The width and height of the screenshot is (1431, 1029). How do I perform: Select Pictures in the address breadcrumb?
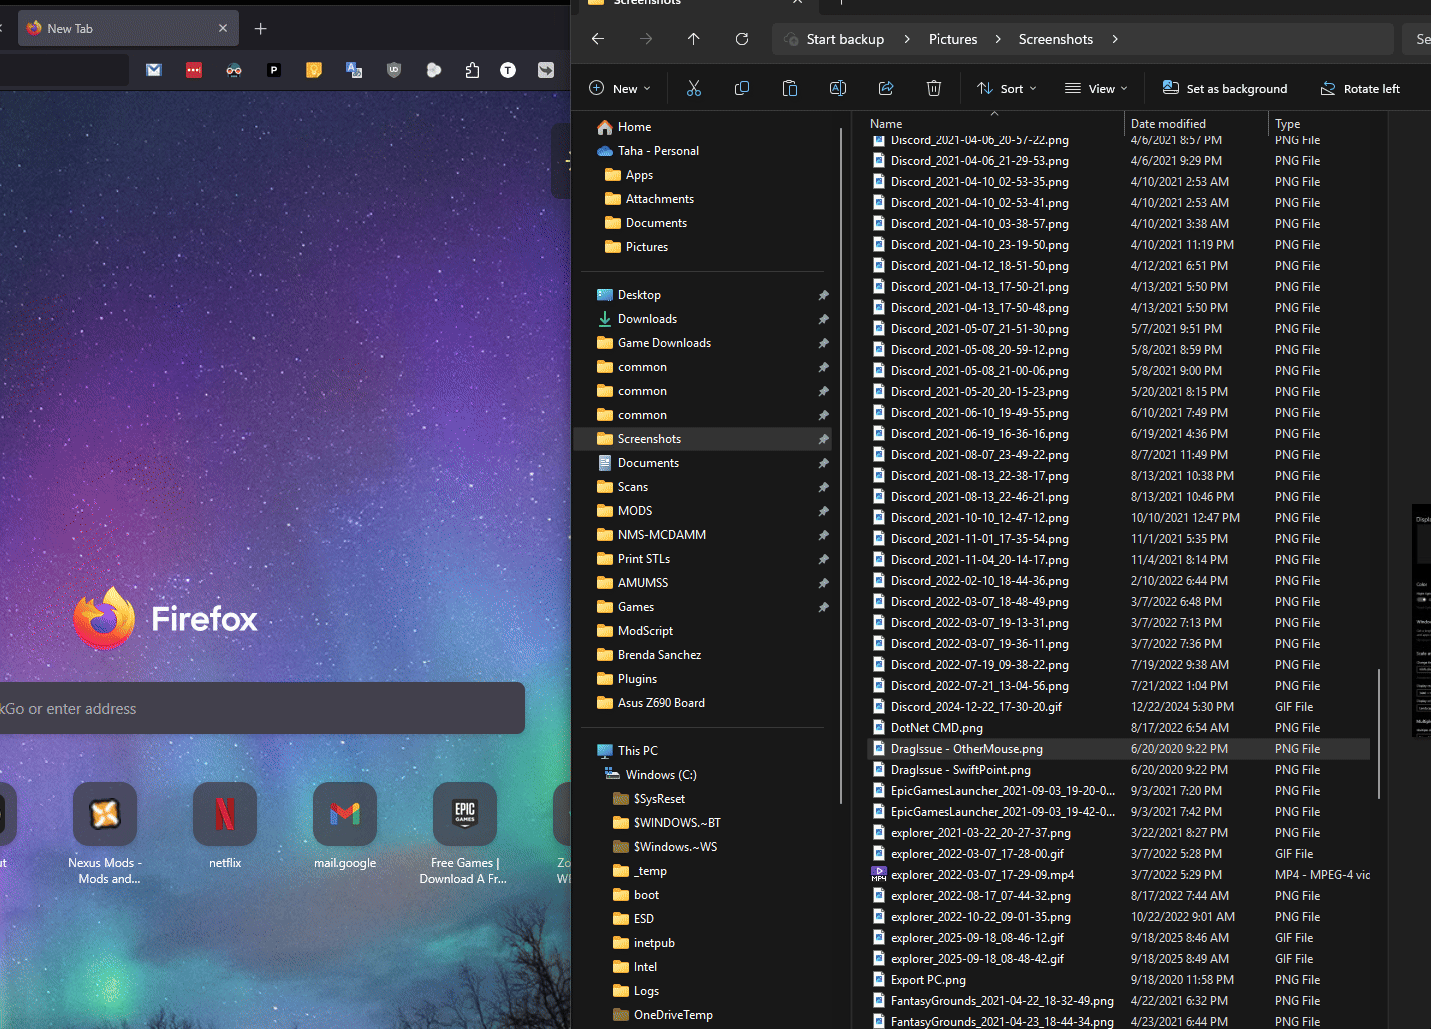click(953, 39)
